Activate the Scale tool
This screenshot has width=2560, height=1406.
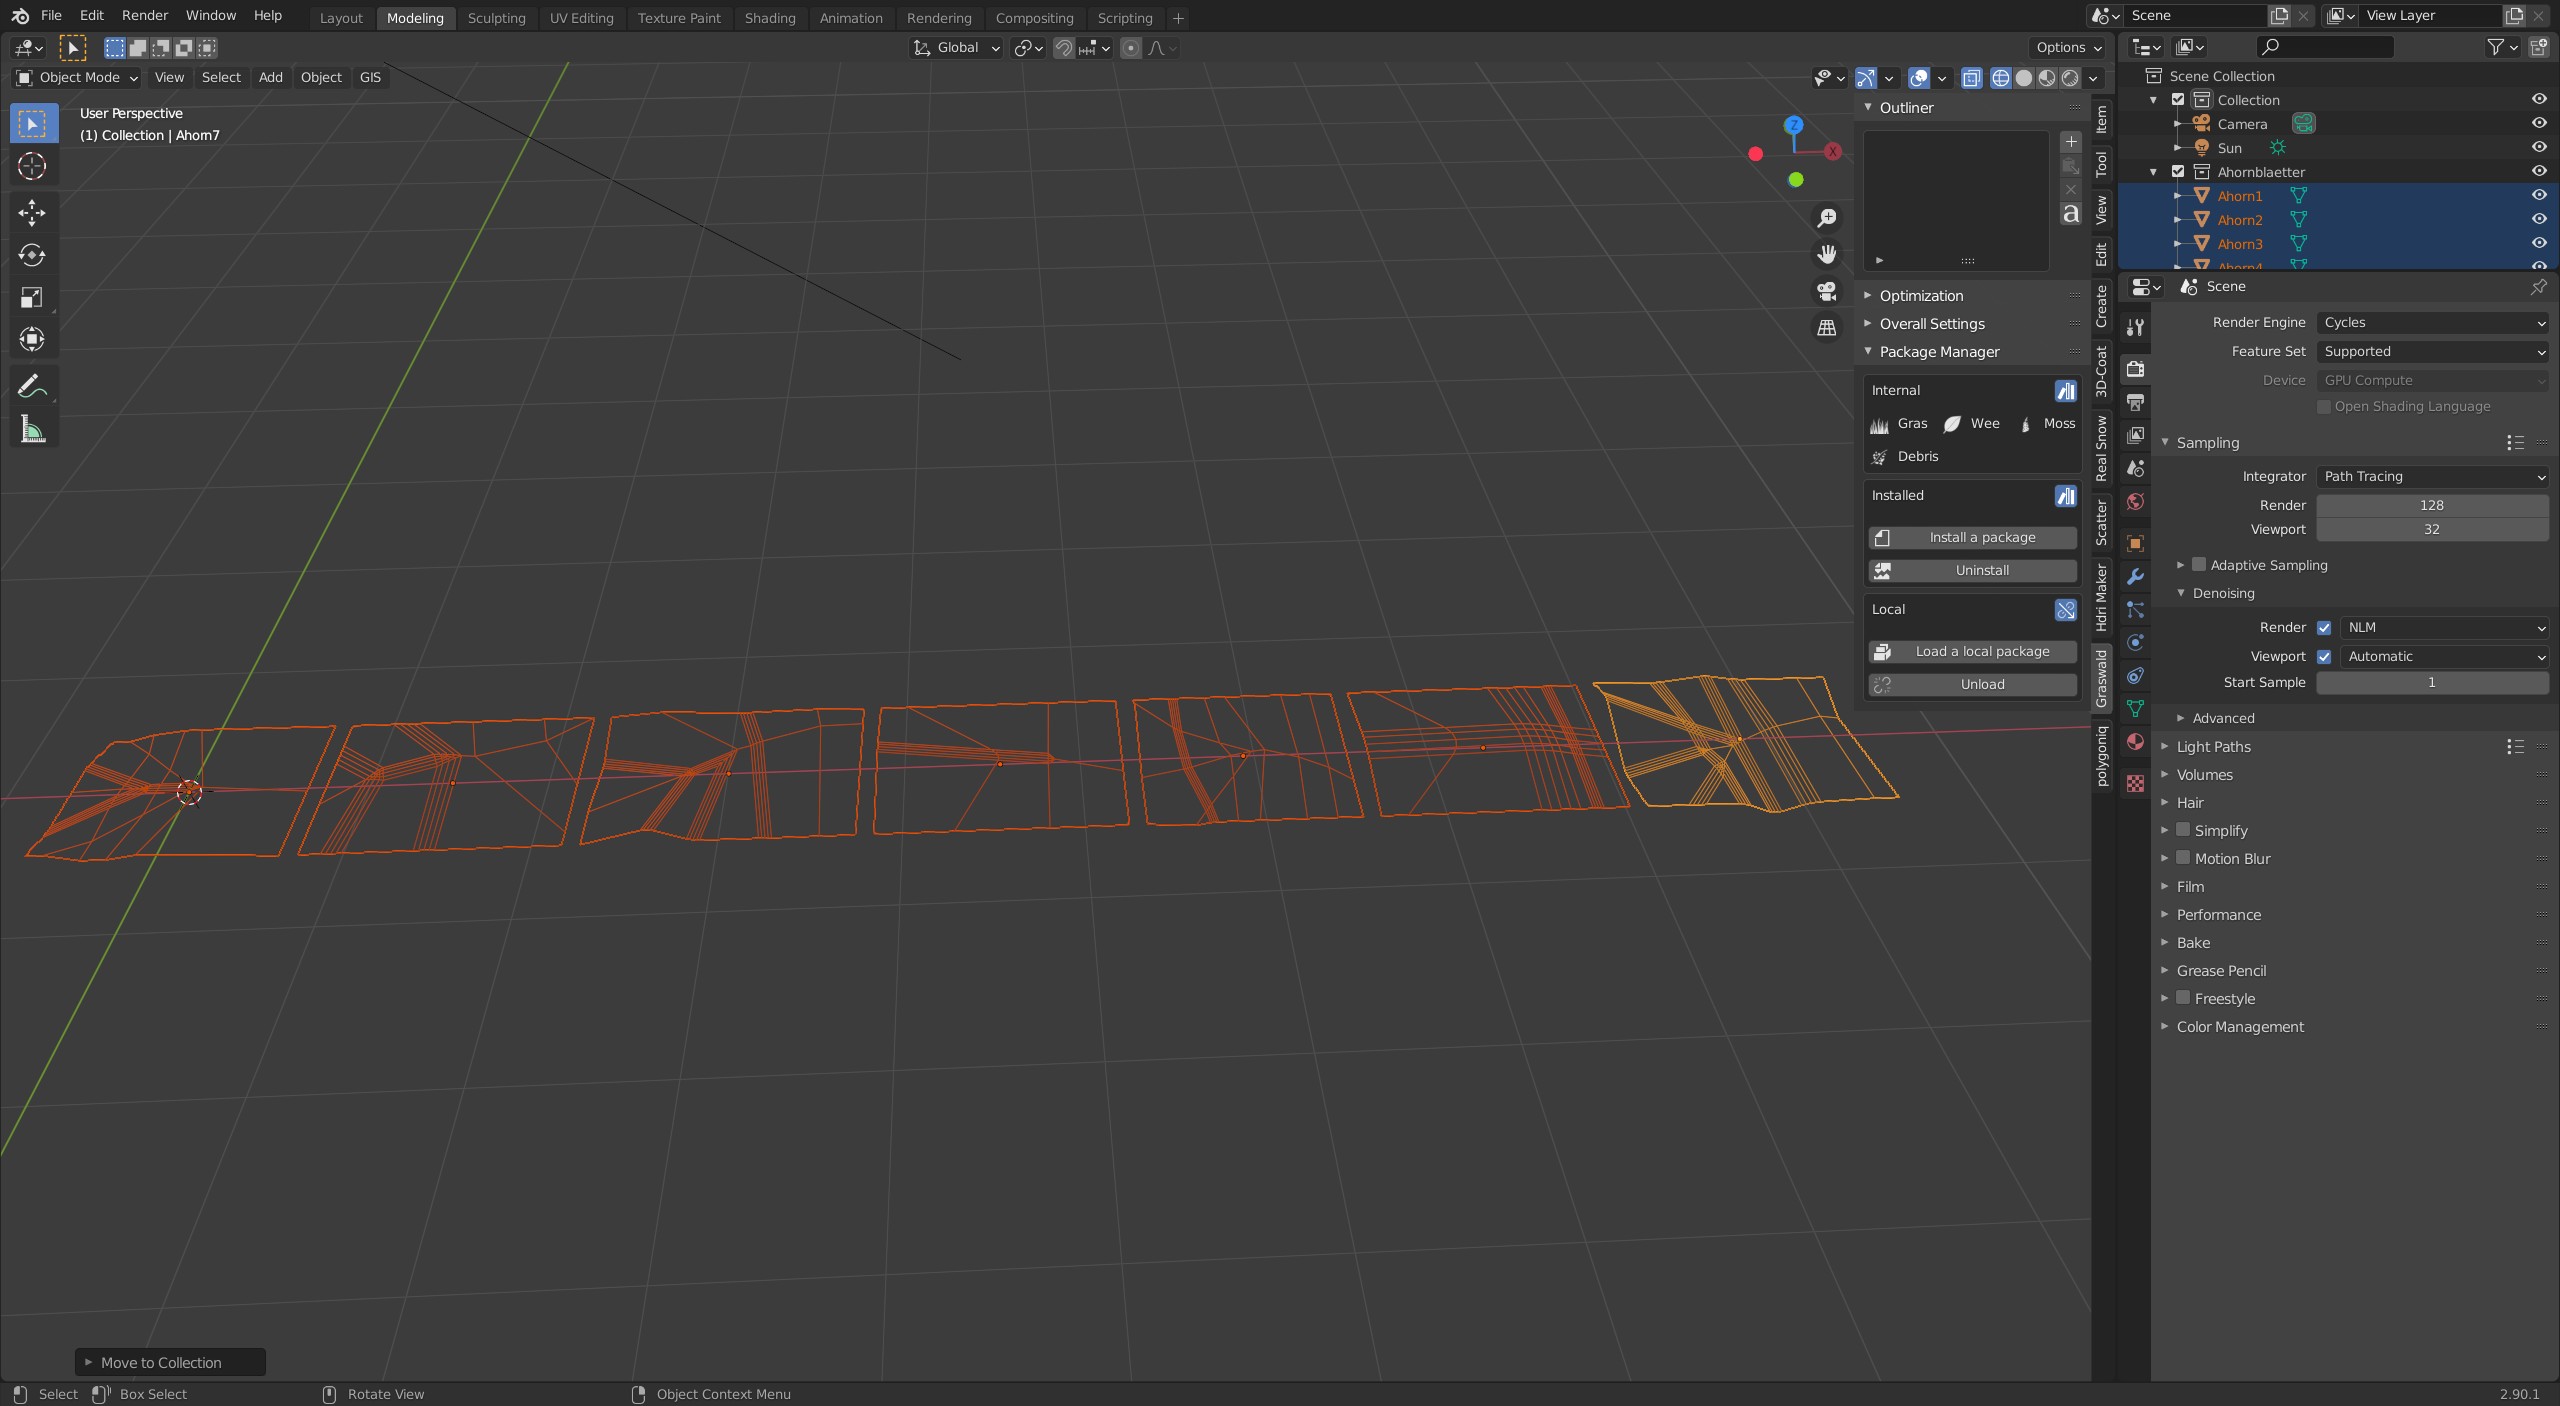pos(32,298)
